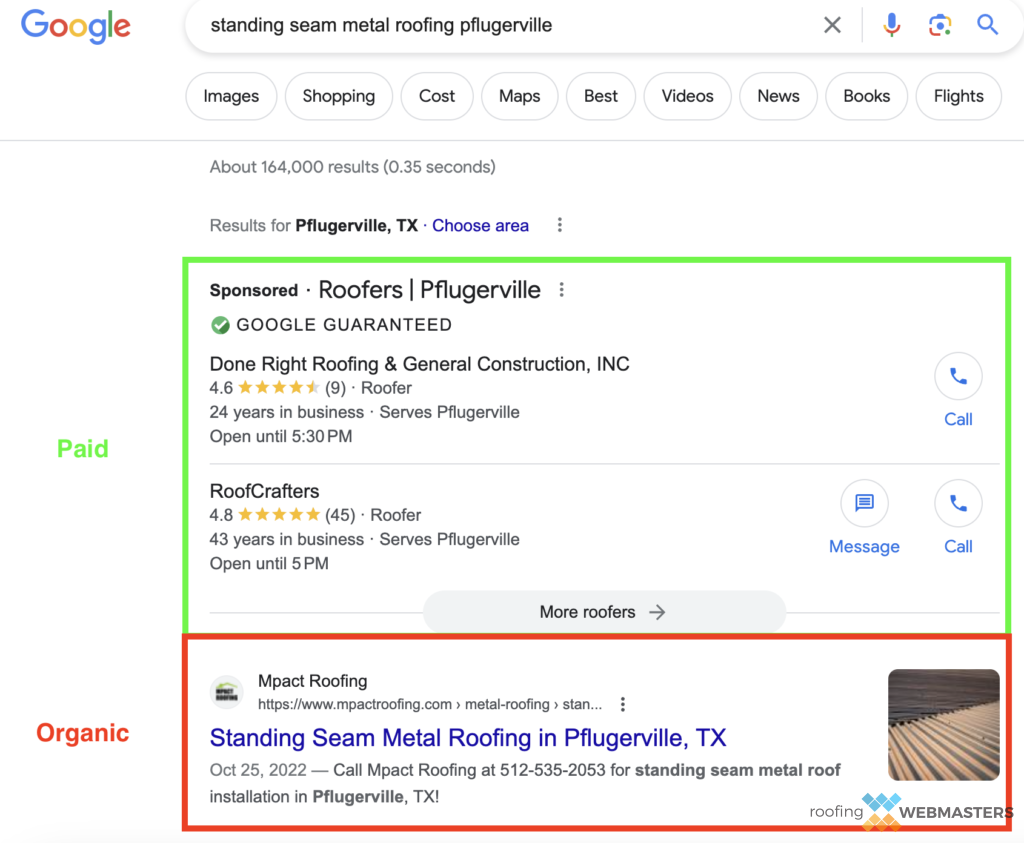This screenshot has width=1024, height=843.
Task: Open Google Lens image search icon
Action: [940, 25]
